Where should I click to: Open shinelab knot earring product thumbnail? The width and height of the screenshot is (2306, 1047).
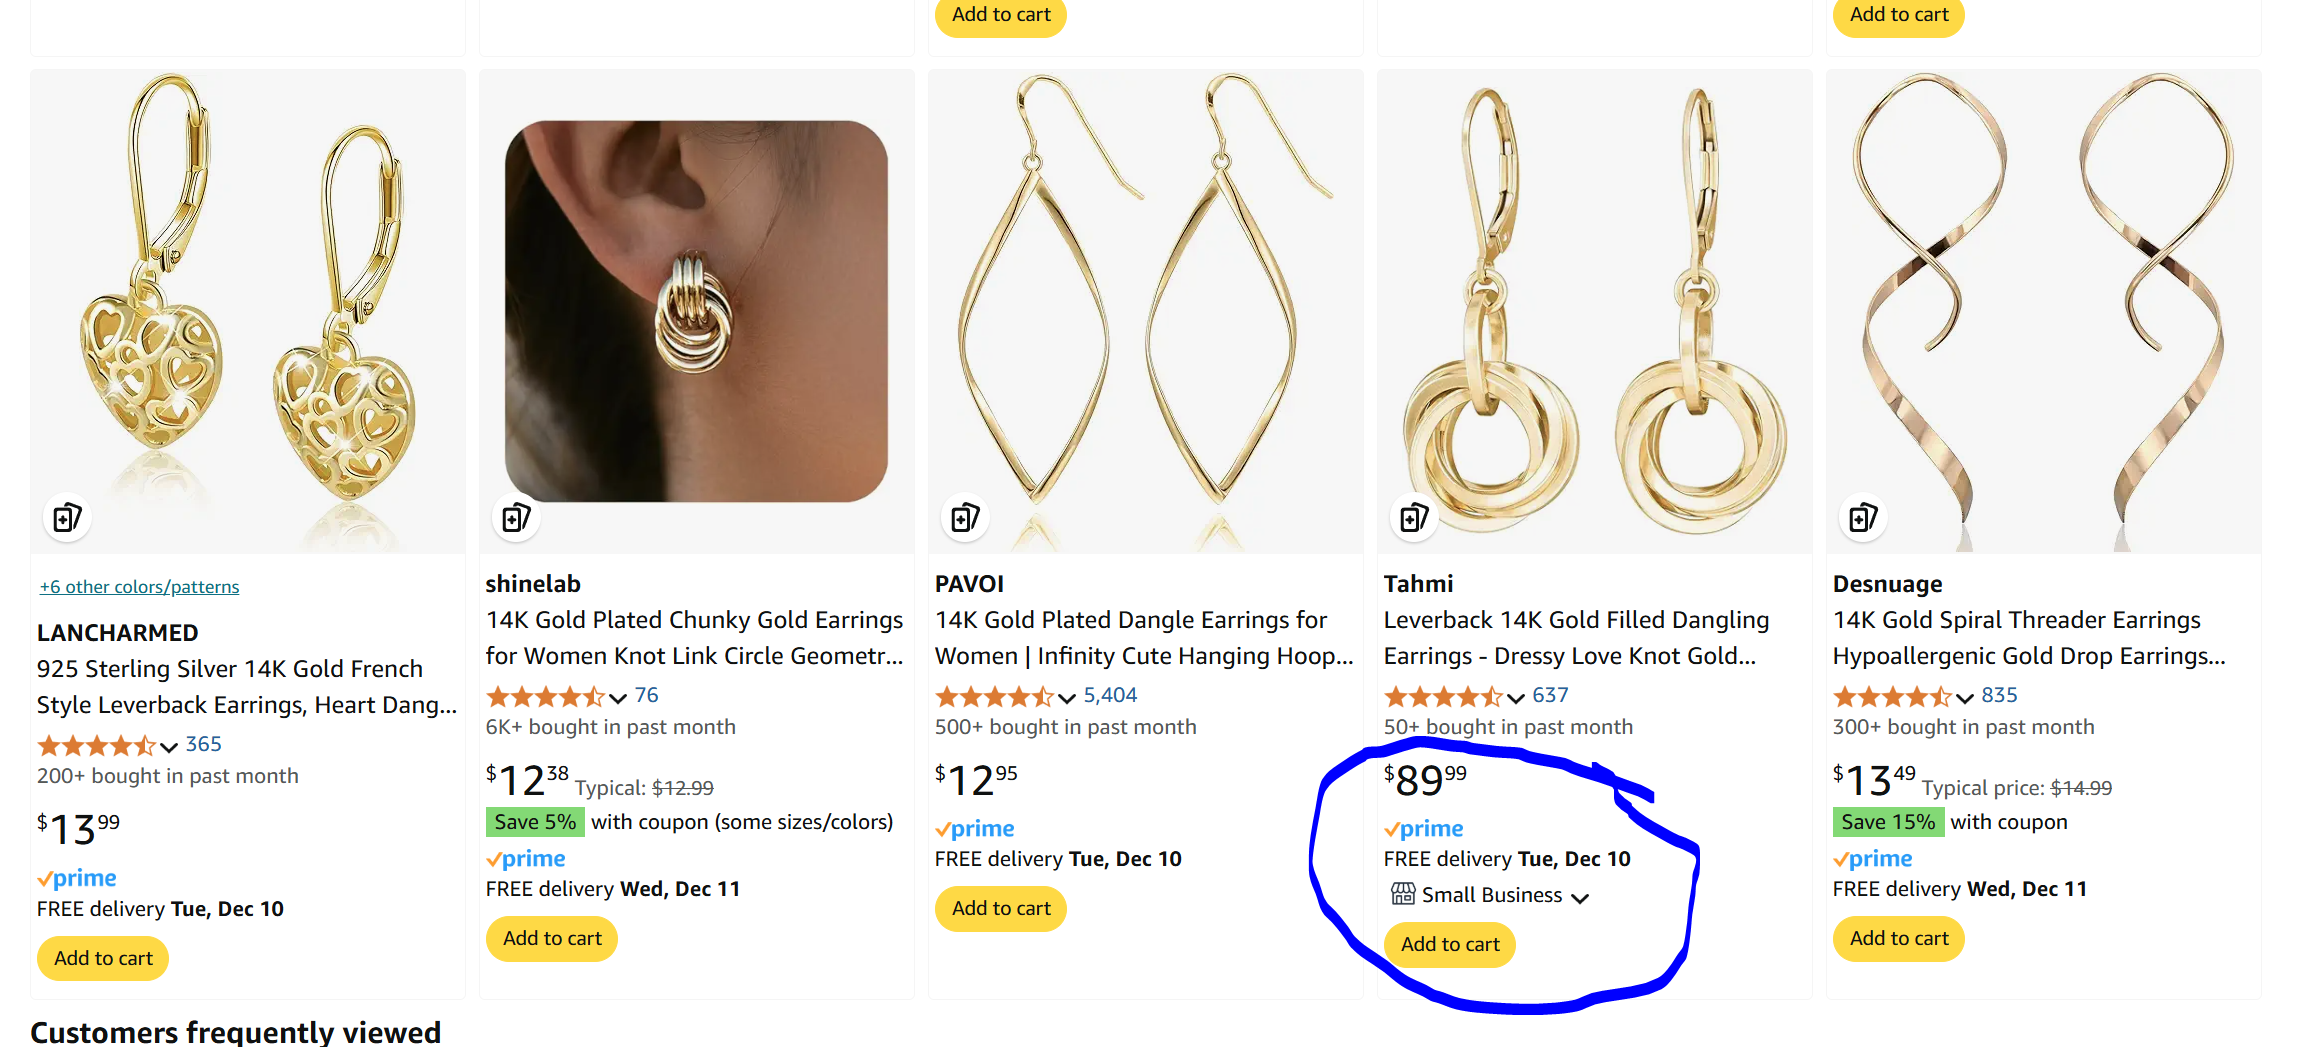pyautogui.click(x=696, y=311)
